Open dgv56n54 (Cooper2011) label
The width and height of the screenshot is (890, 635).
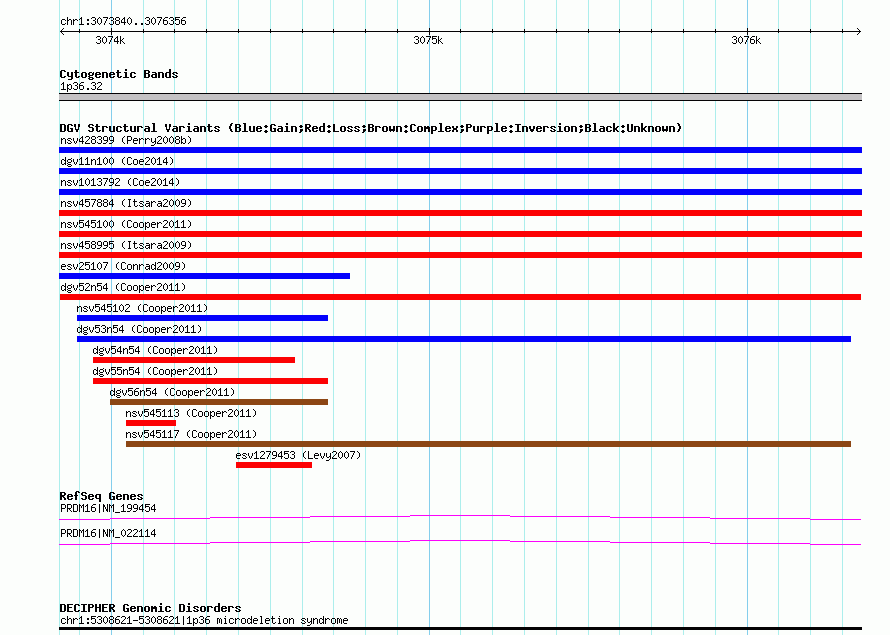[x=172, y=392]
